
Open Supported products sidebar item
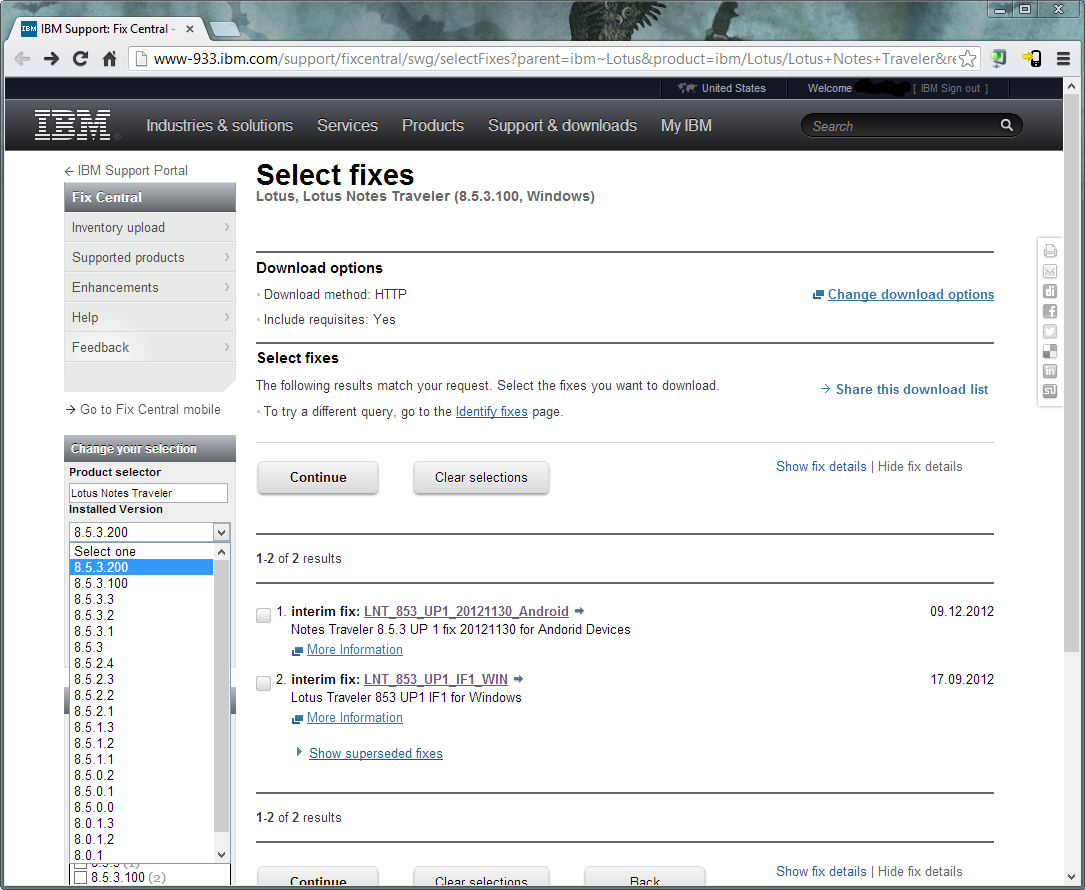coord(149,257)
